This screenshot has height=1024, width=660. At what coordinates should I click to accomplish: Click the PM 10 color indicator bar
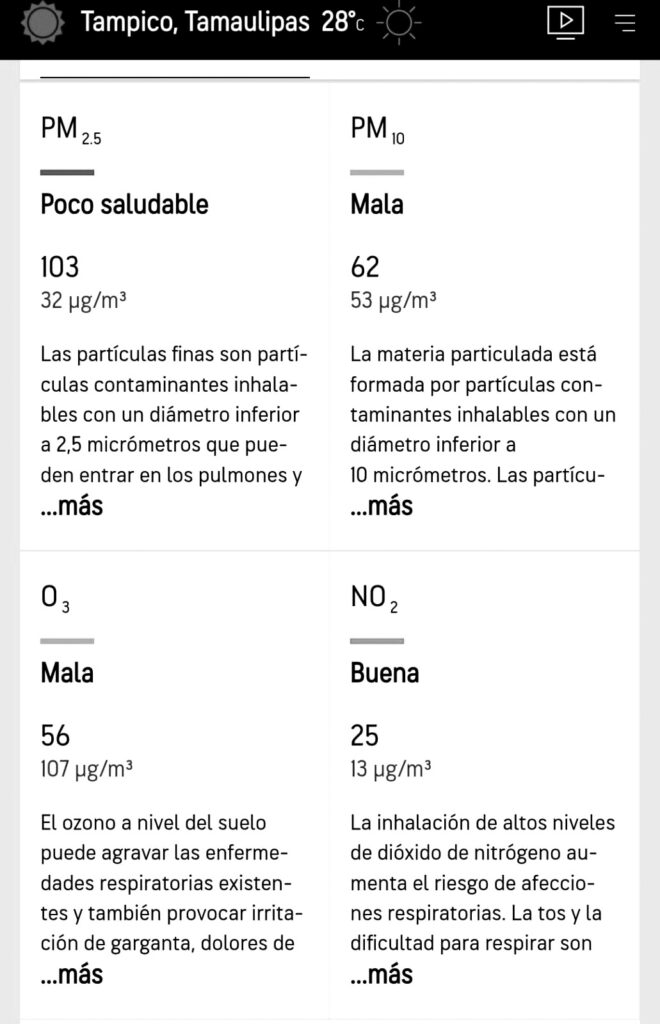click(x=377, y=172)
